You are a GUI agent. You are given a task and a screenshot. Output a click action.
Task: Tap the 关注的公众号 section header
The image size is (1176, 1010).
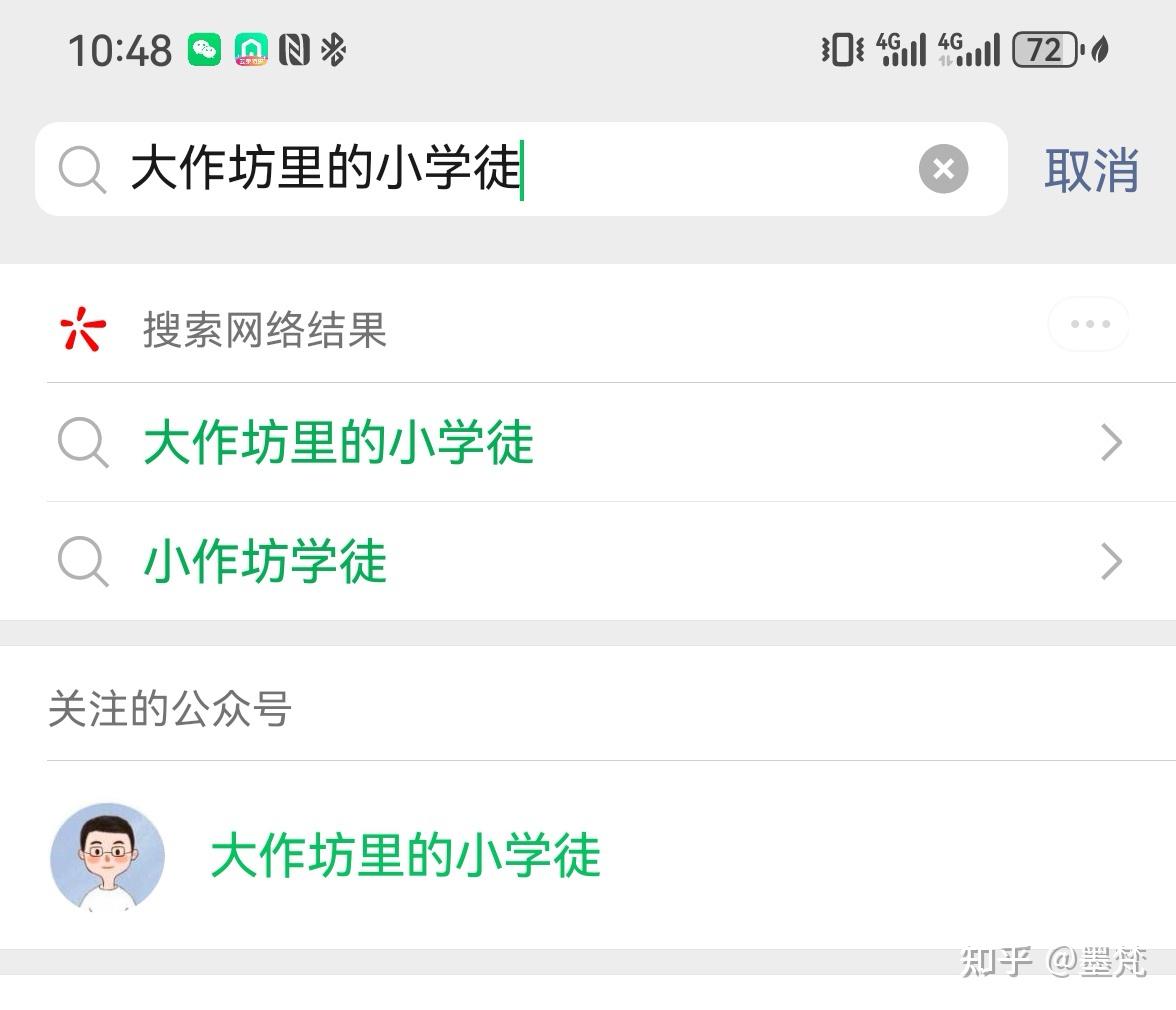point(170,709)
